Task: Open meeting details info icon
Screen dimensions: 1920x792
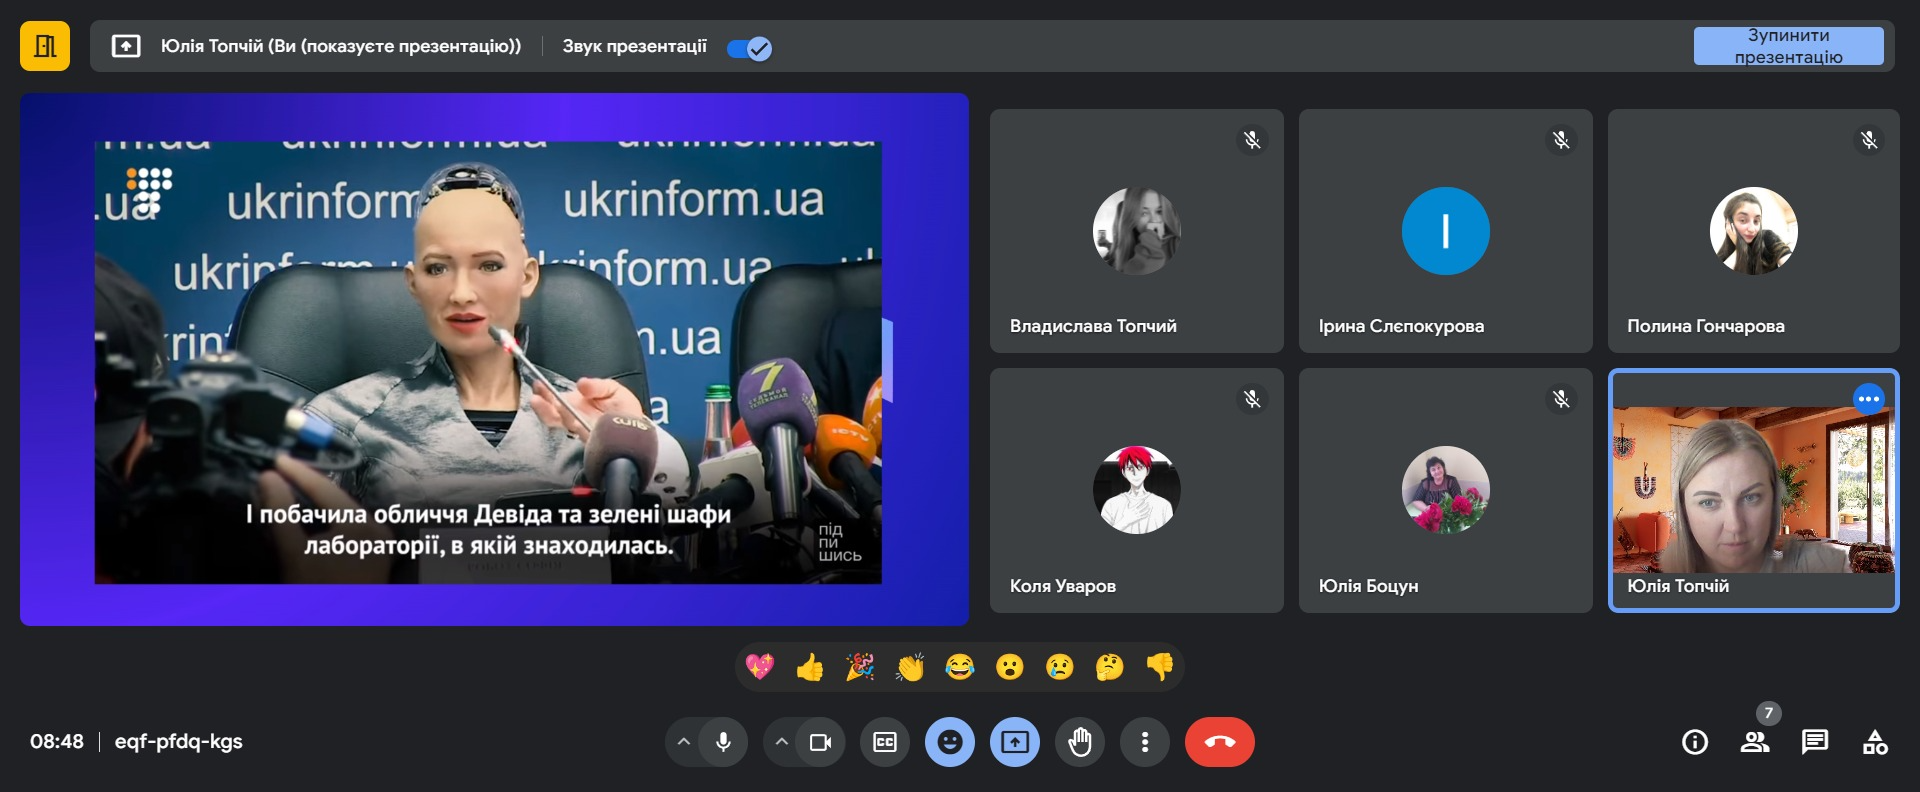Action: [1695, 742]
